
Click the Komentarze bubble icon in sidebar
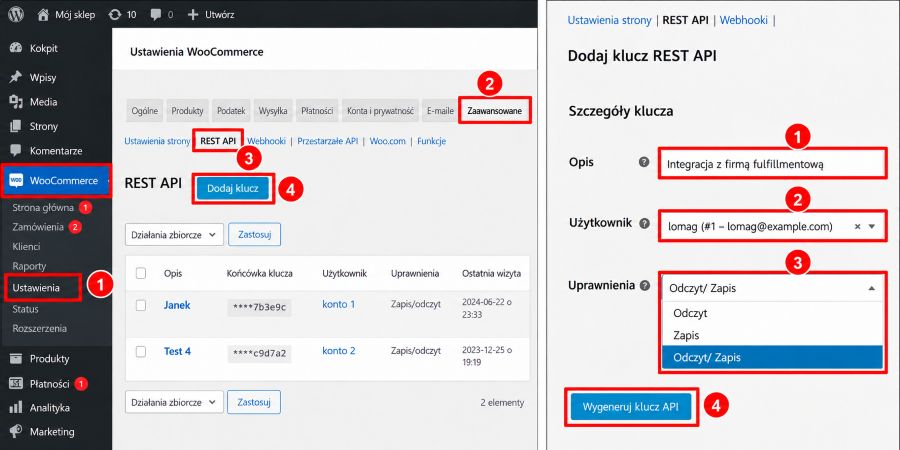(16, 151)
